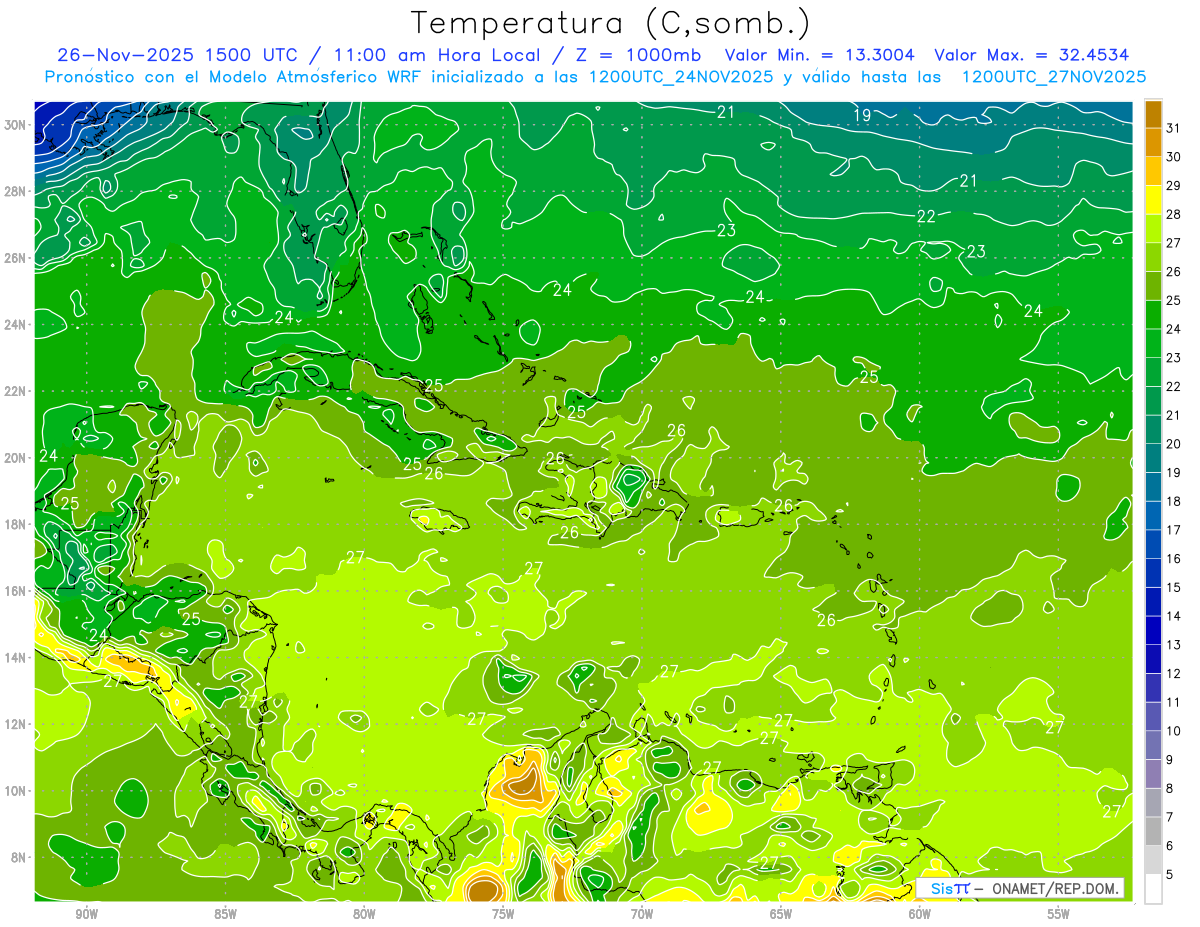Click the 22N latitude axis label
Screen dimensions: 1200x927
[16, 391]
